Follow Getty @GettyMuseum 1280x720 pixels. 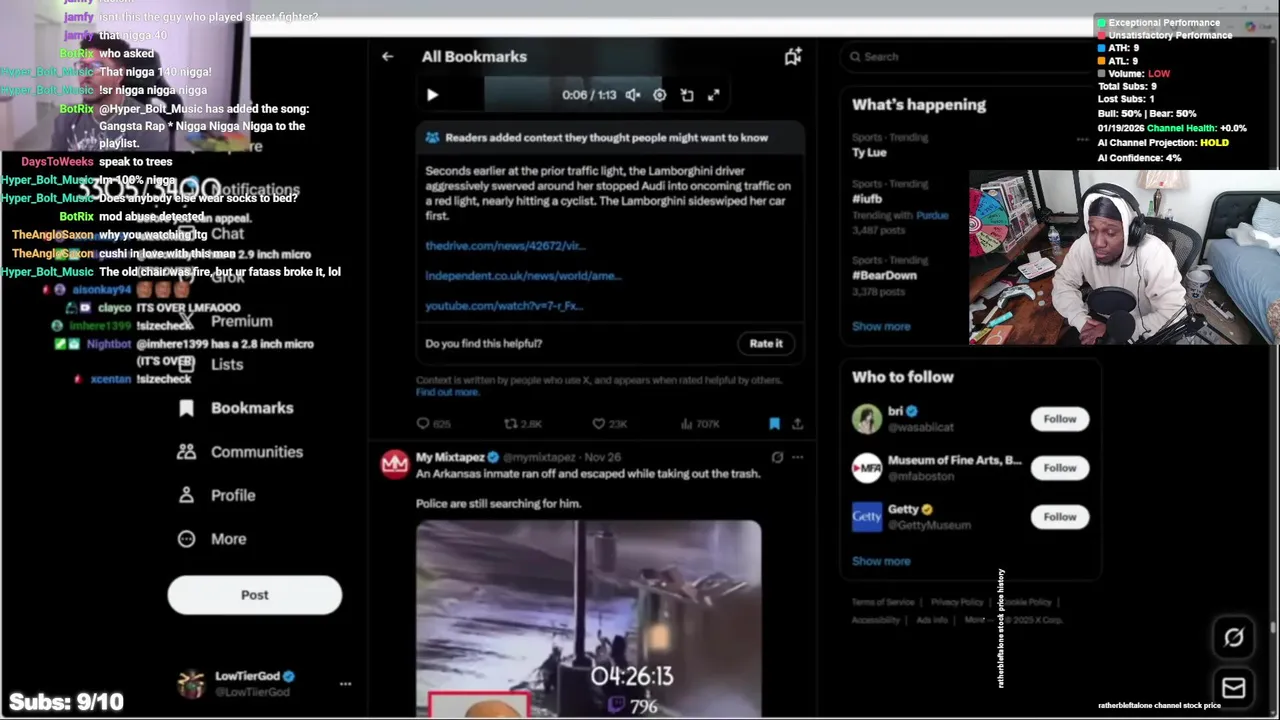coord(1060,517)
